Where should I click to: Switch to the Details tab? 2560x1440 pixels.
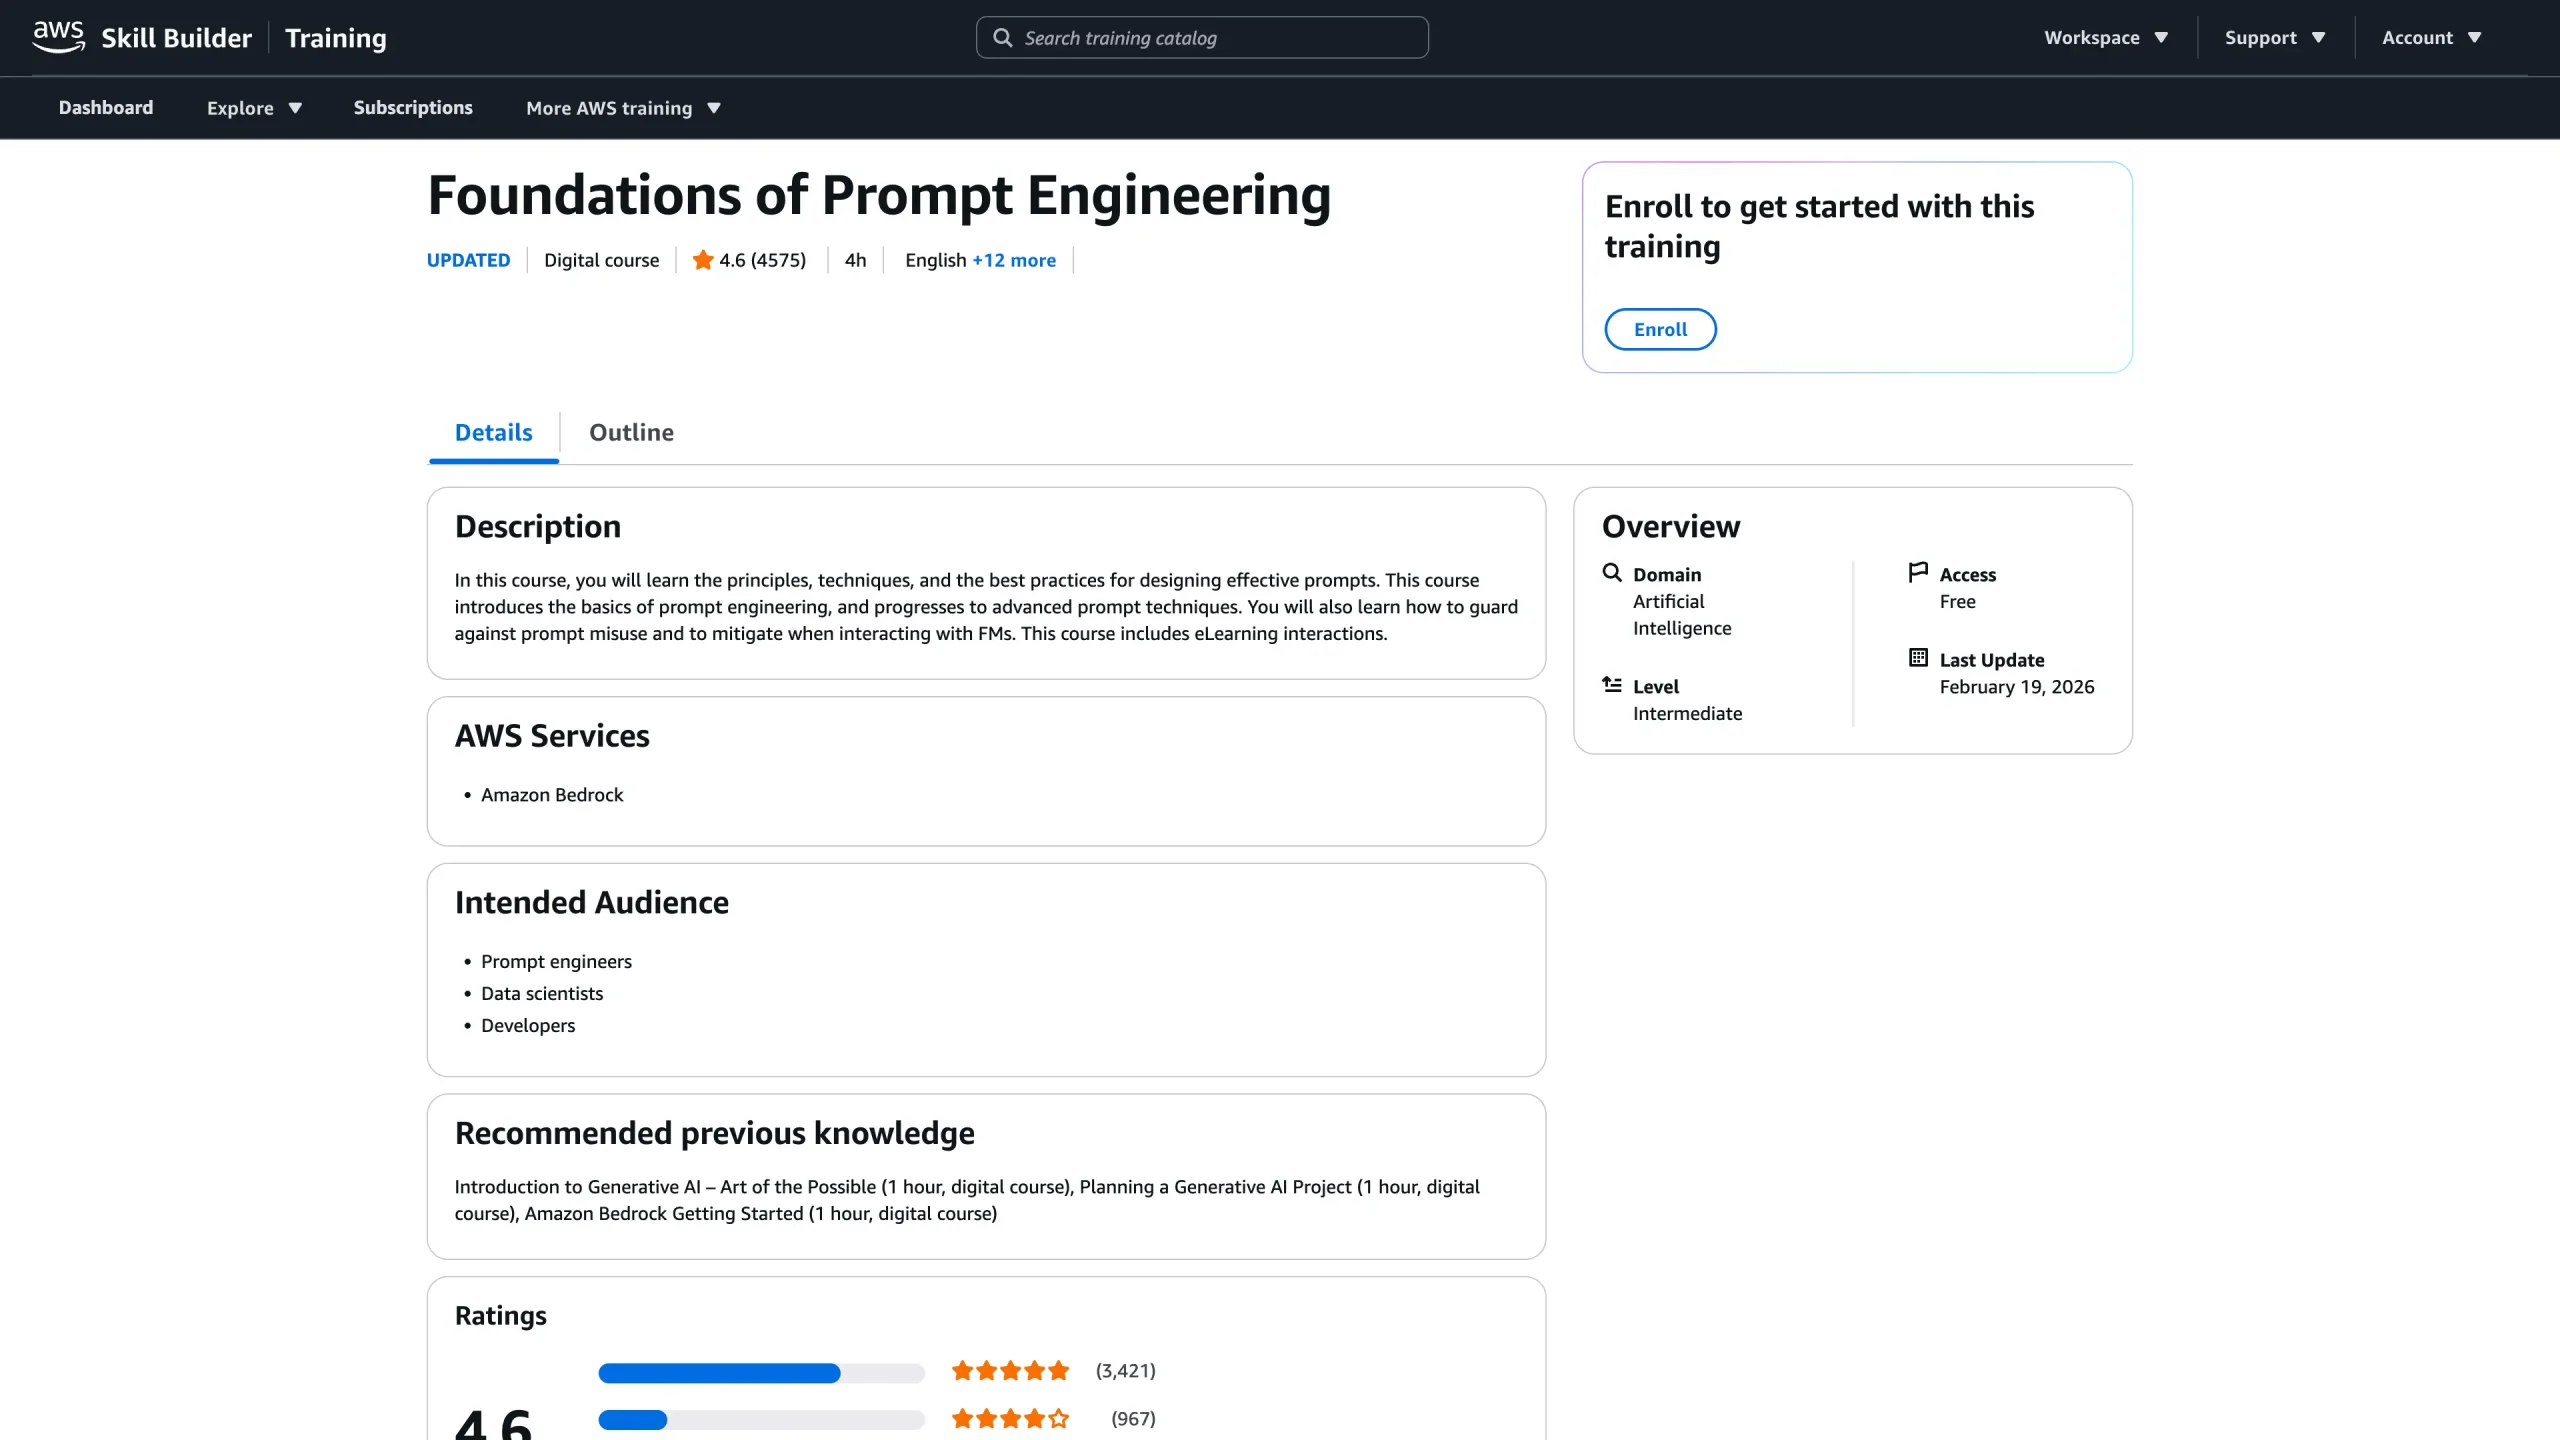coord(494,433)
